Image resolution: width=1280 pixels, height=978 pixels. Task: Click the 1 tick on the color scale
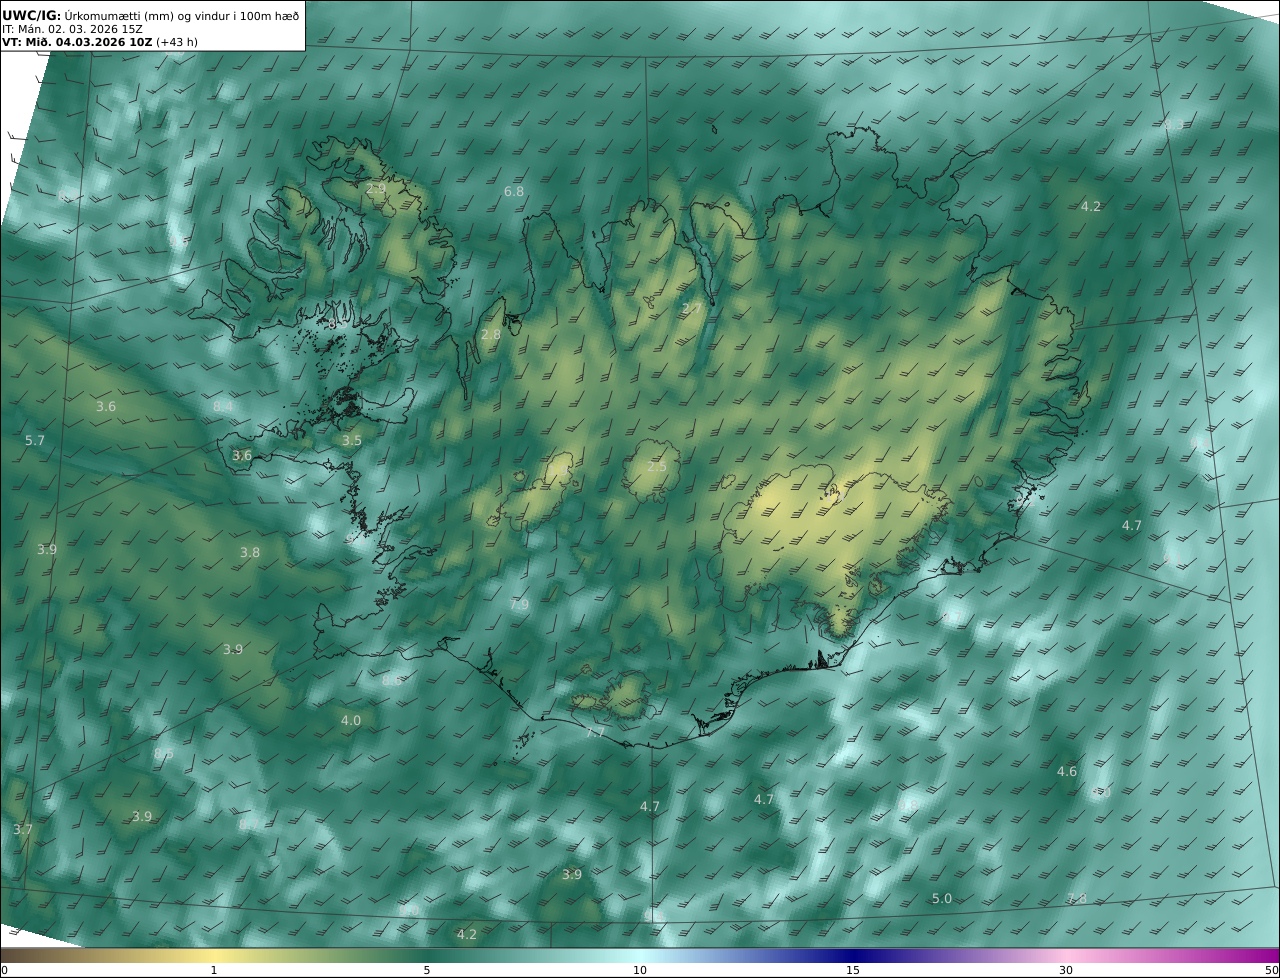coord(214,970)
